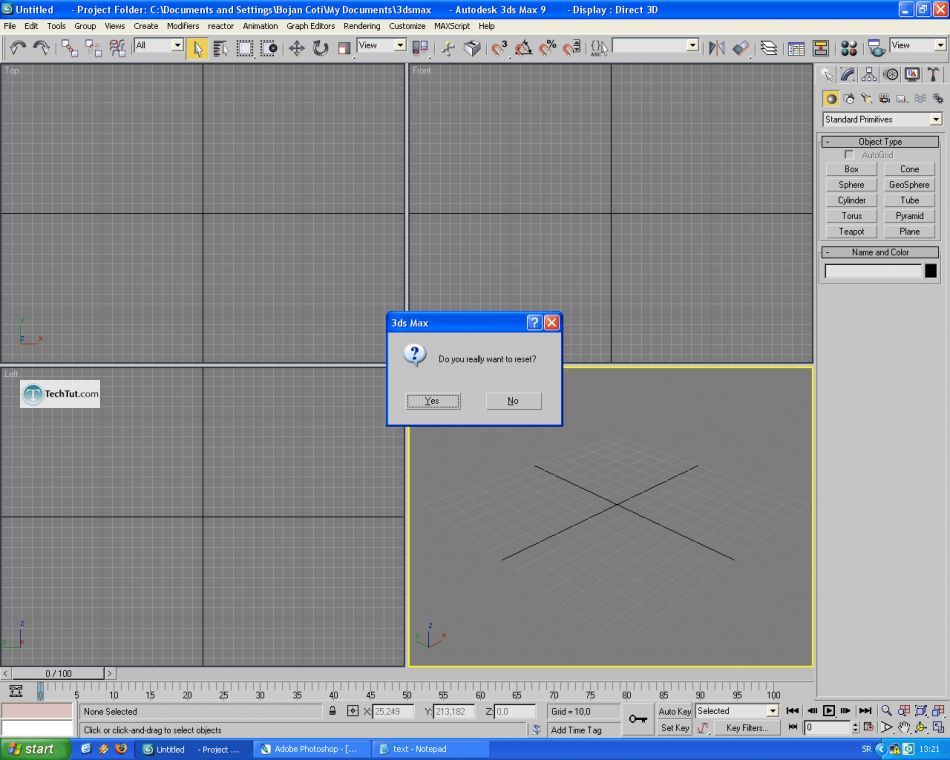950x760 pixels.
Task: Click the black object color swatch
Action: [x=931, y=270]
